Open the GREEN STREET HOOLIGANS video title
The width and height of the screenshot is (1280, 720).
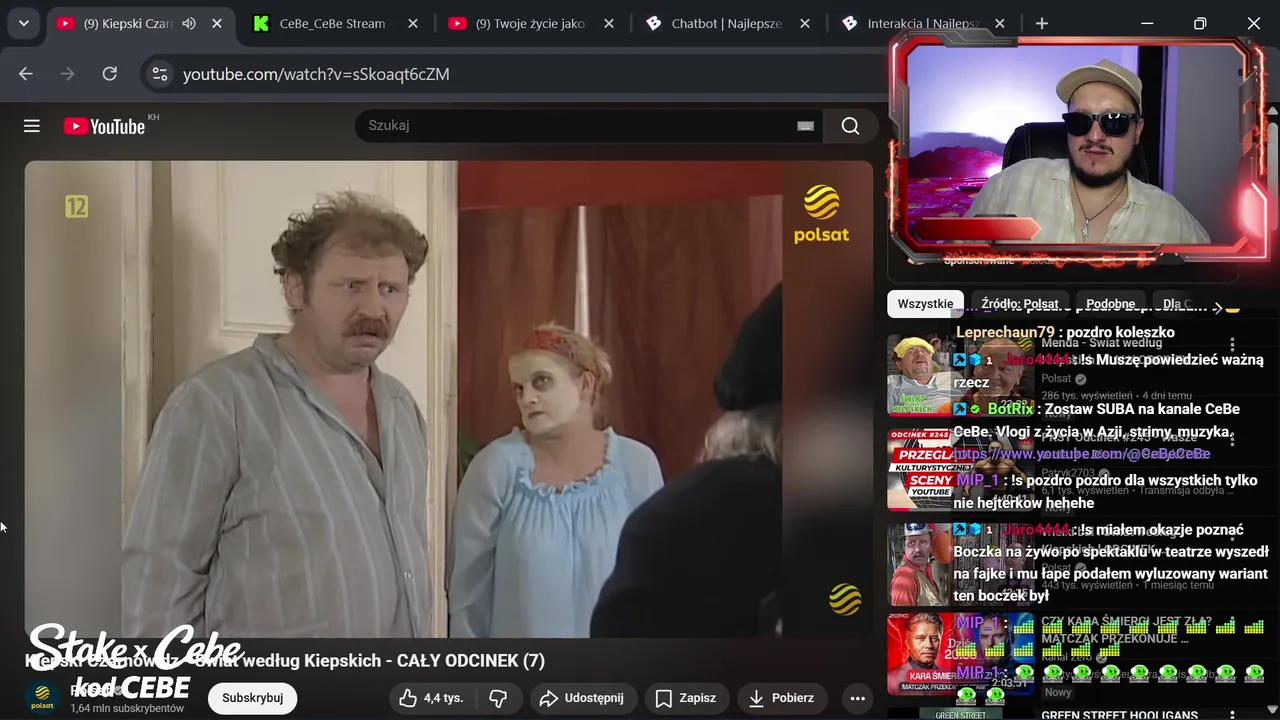pos(1119,715)
